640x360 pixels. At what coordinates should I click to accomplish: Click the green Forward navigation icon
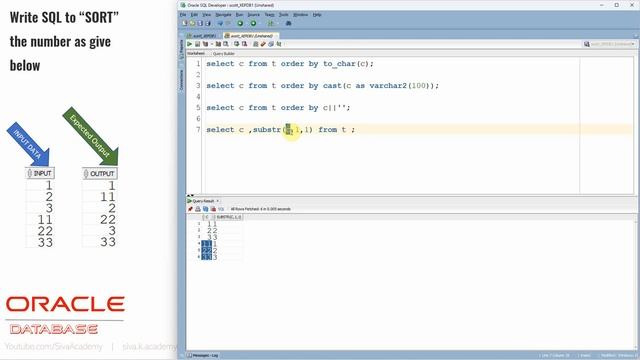coord(253,24)
